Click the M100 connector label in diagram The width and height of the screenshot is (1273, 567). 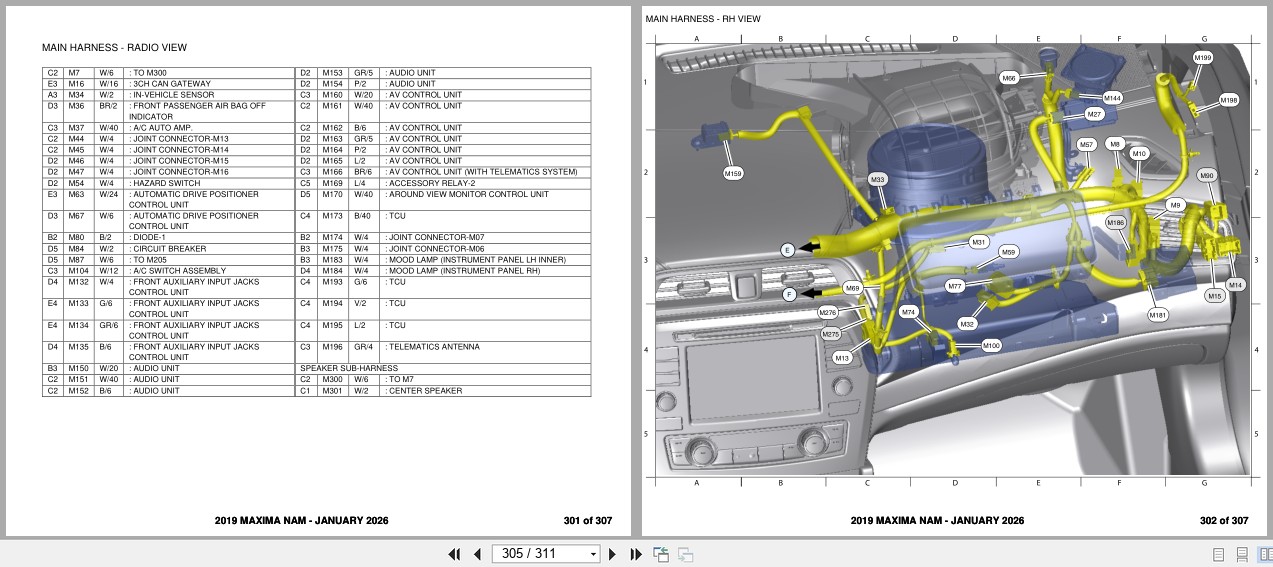click(x=990, y=345)
